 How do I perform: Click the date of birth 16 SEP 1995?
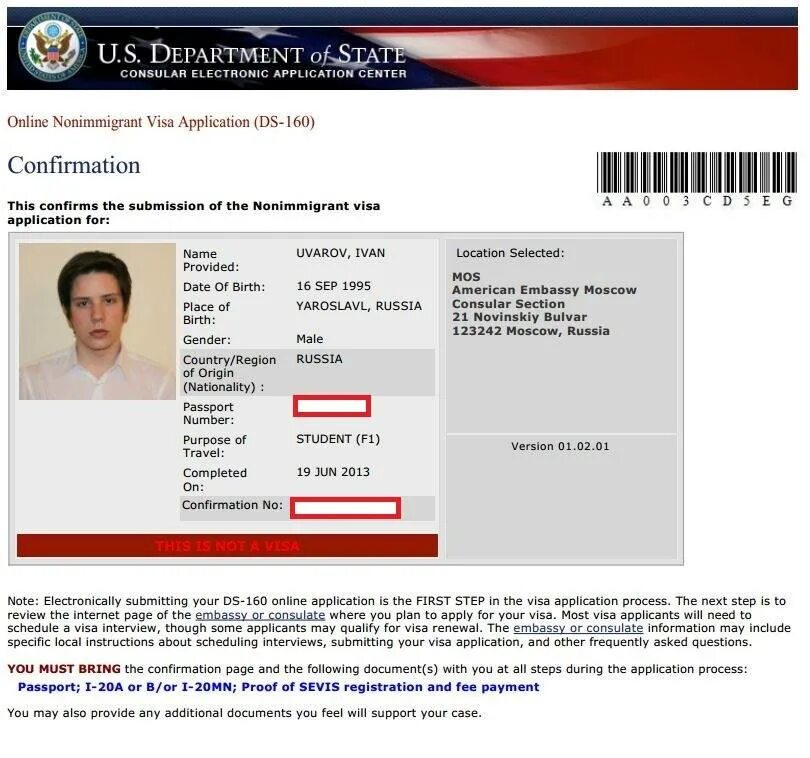(333, 286)
